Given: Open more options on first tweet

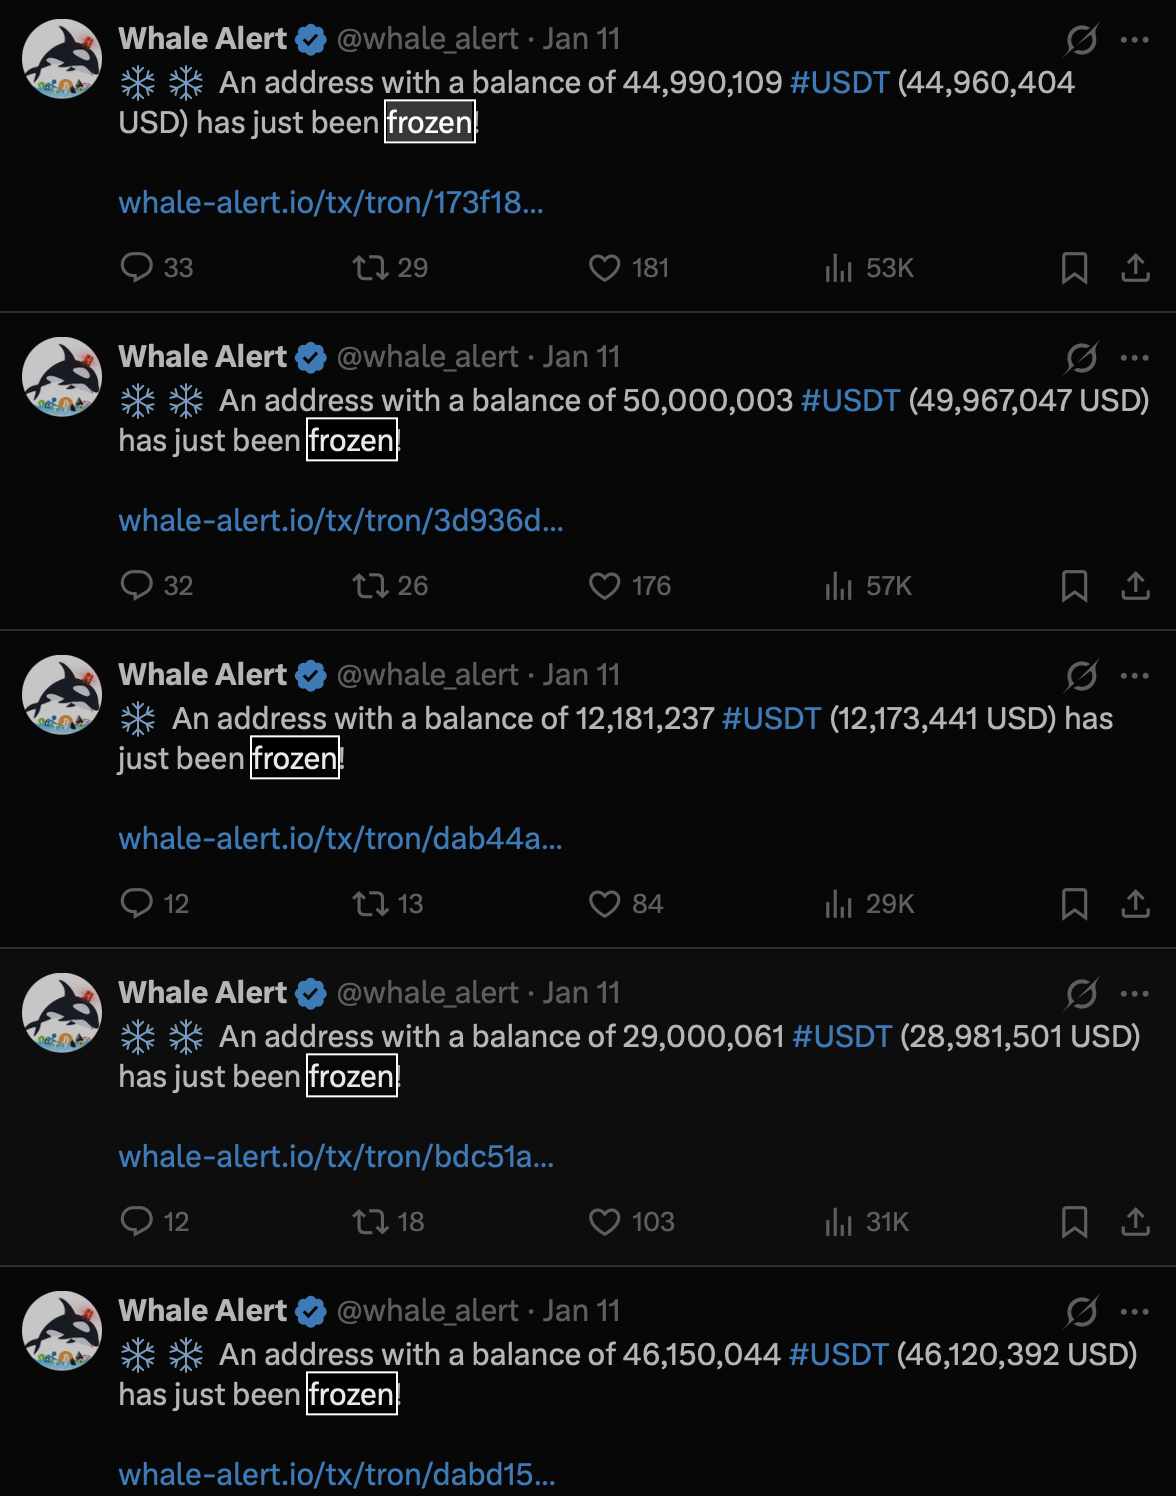Looking at the screenshot, I should 1135,40.
